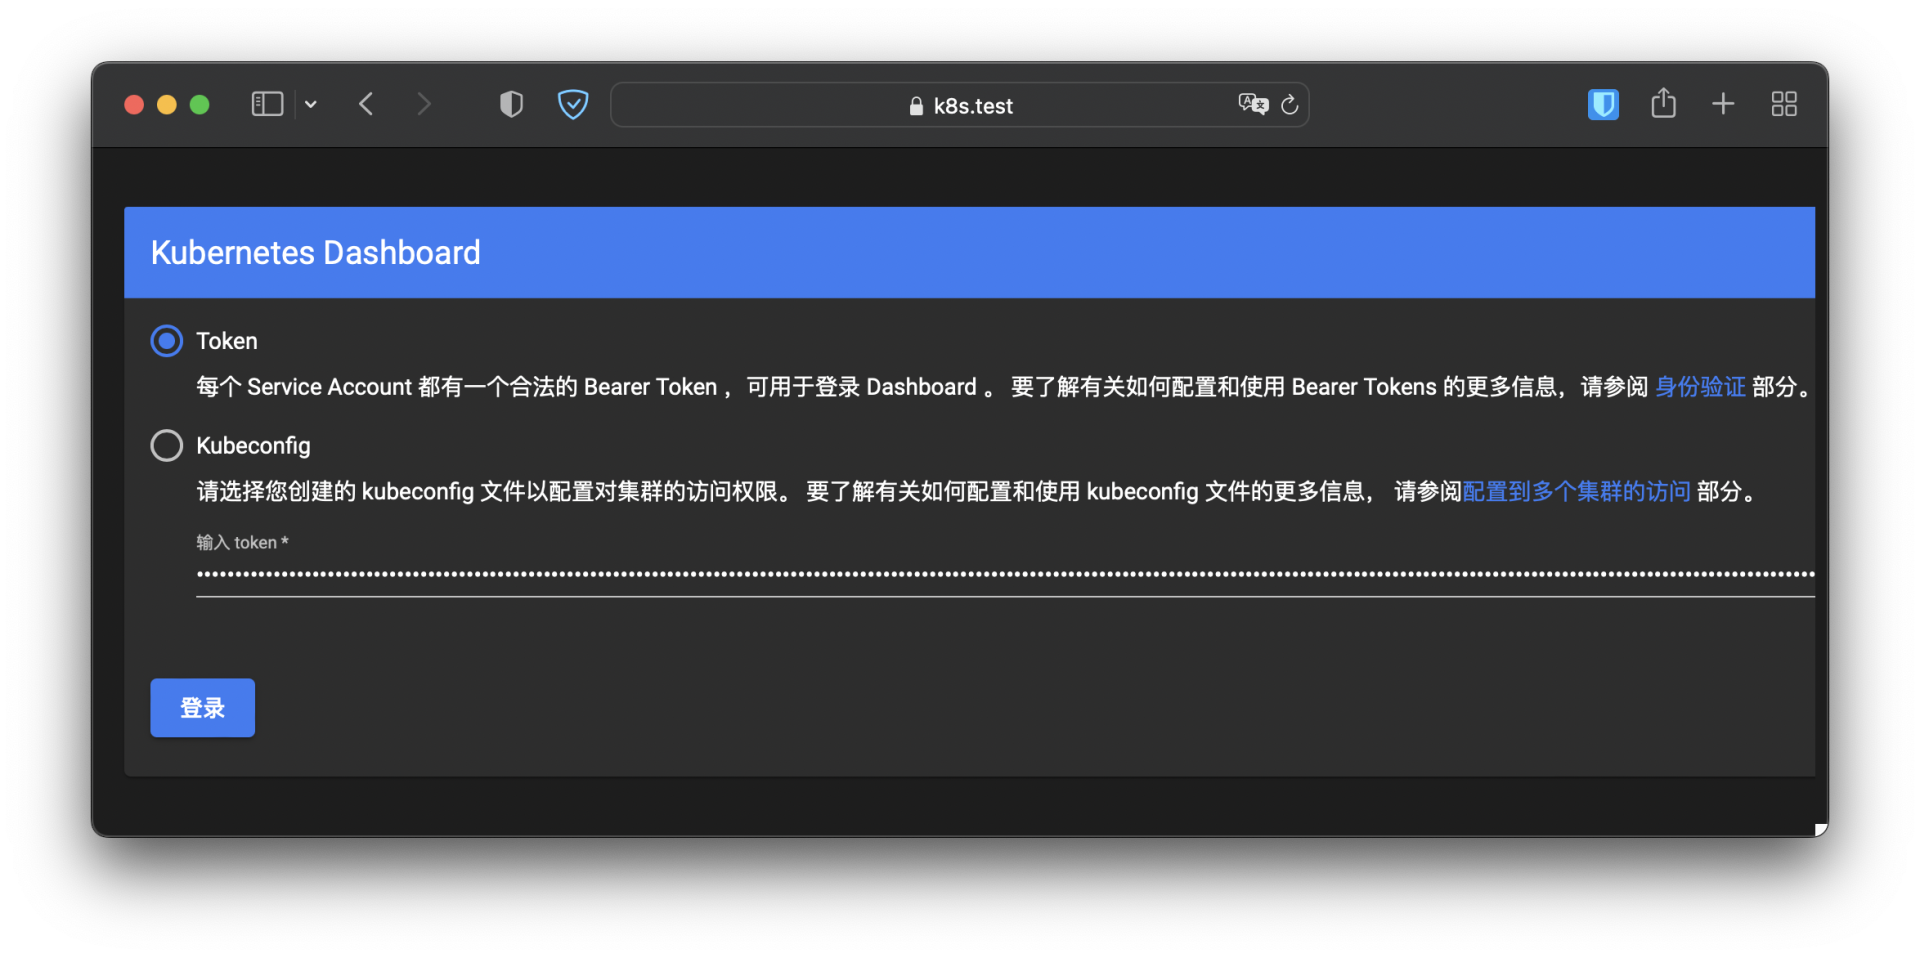Image resolution: width=1920 pixels, height=958 pixels.
Task: Click the forward navigation arrow
Action: click(424, 104)
